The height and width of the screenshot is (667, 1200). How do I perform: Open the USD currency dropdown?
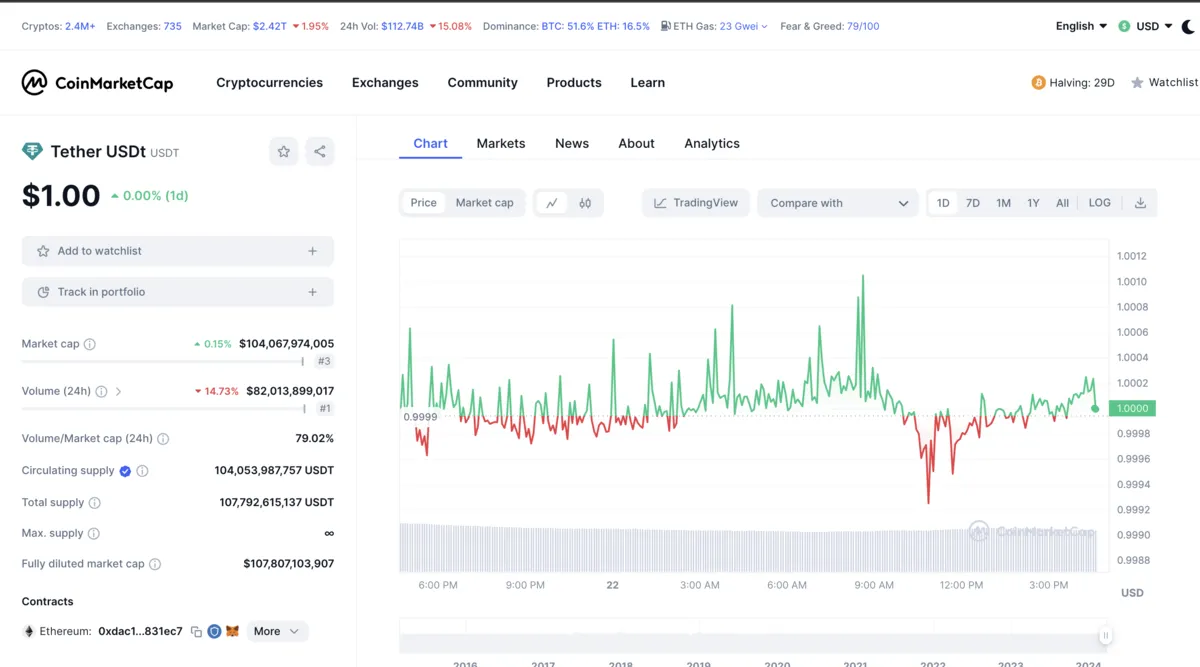(x=1154, y=26)
